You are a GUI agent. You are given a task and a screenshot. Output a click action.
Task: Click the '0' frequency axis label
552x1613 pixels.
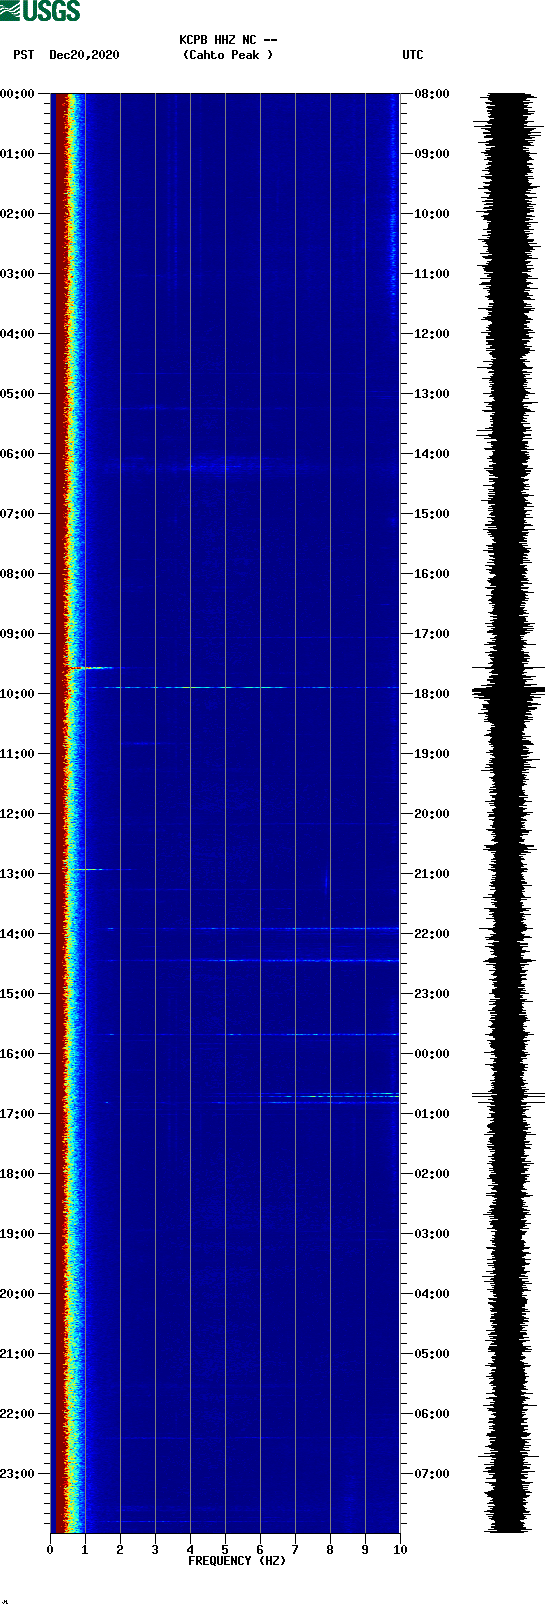[x=50, y=1550]
